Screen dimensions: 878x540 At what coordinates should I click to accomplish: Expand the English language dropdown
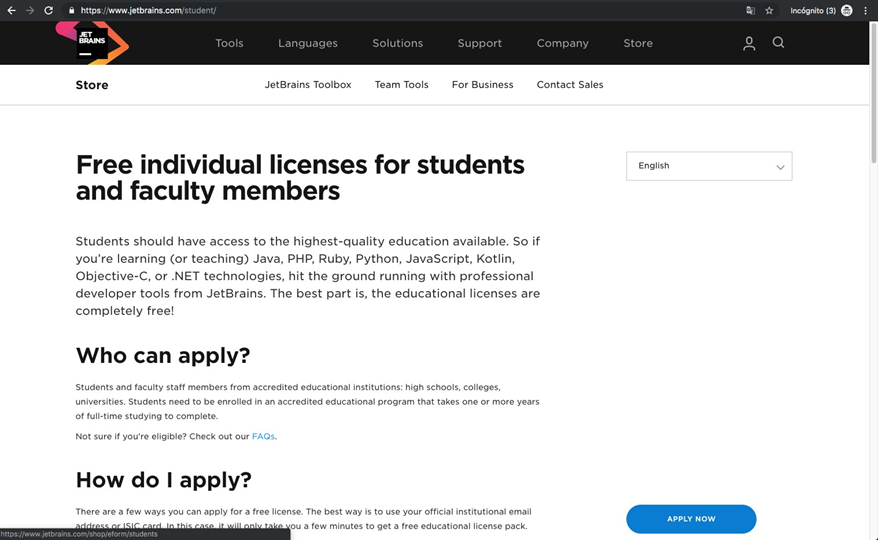coord(709,166)
